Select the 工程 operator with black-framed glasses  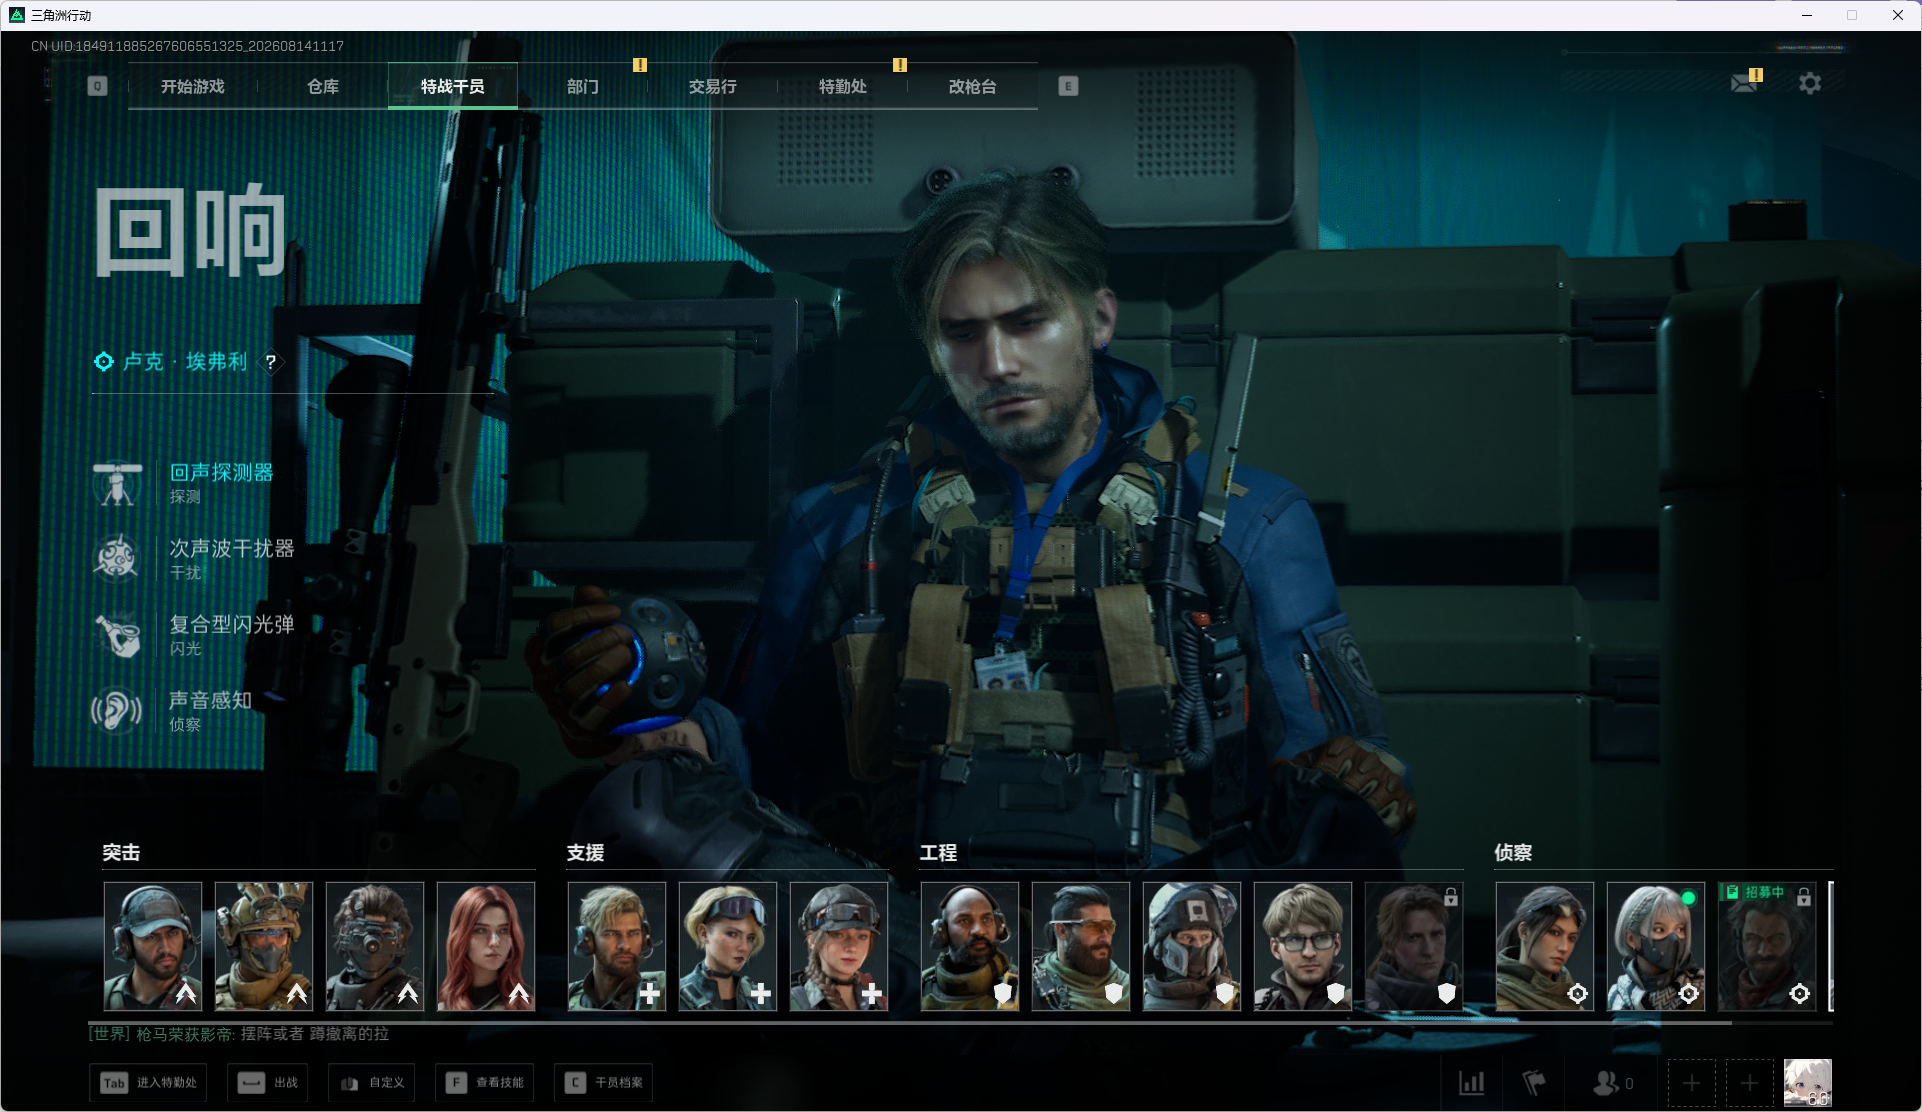tap(1303, 946)
